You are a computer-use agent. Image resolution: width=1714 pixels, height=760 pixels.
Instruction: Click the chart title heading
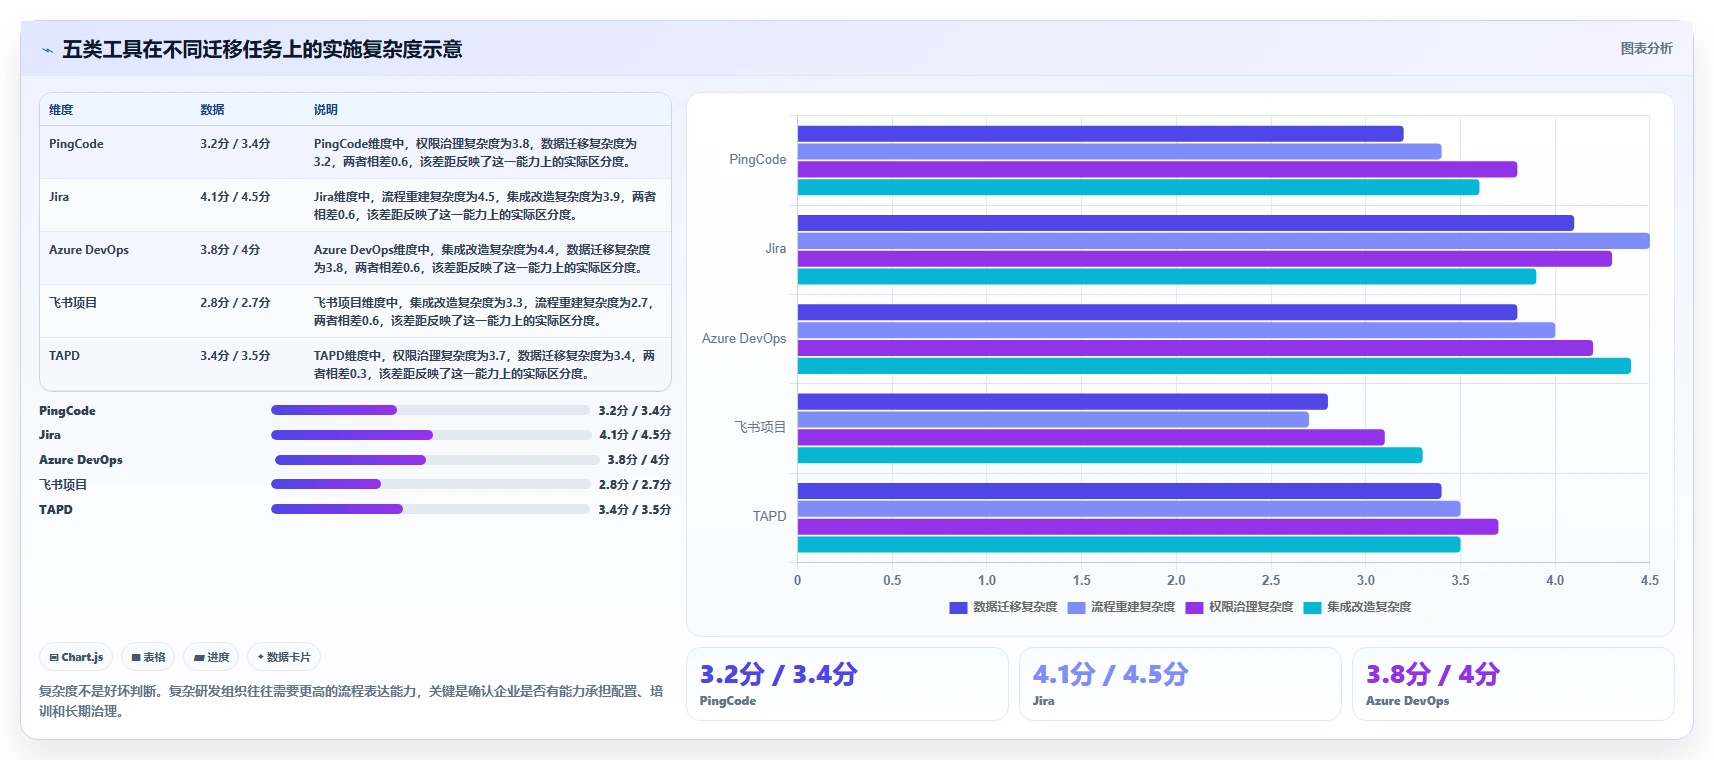(262, 50)
